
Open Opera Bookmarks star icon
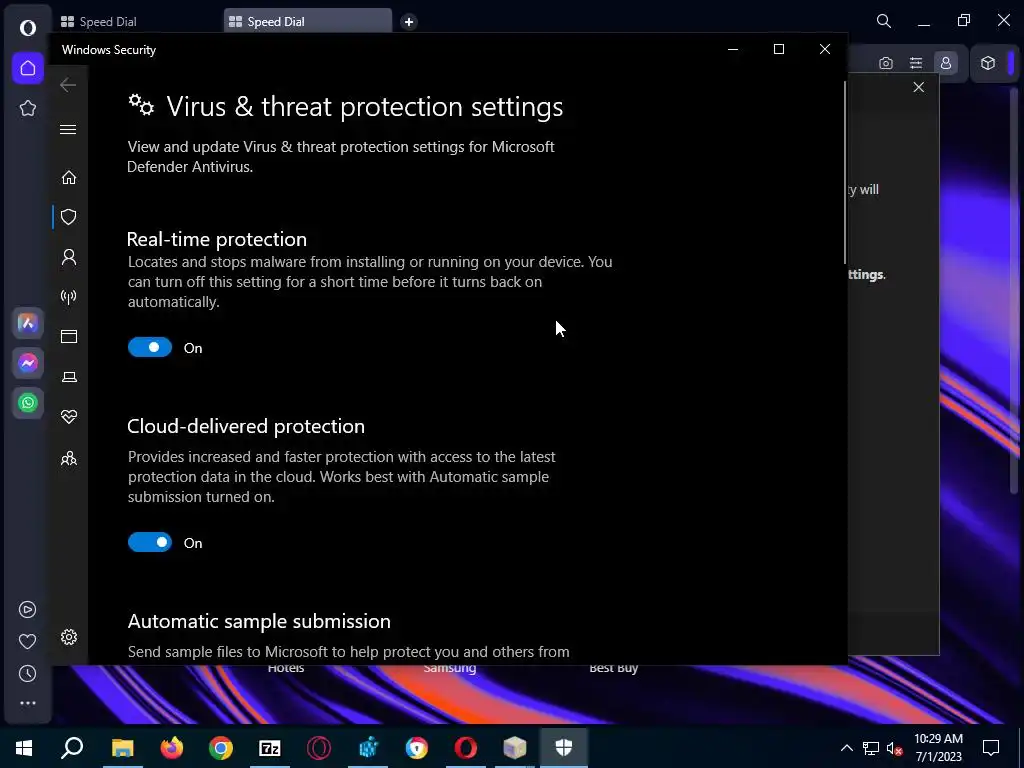click(x=27, y=108)
